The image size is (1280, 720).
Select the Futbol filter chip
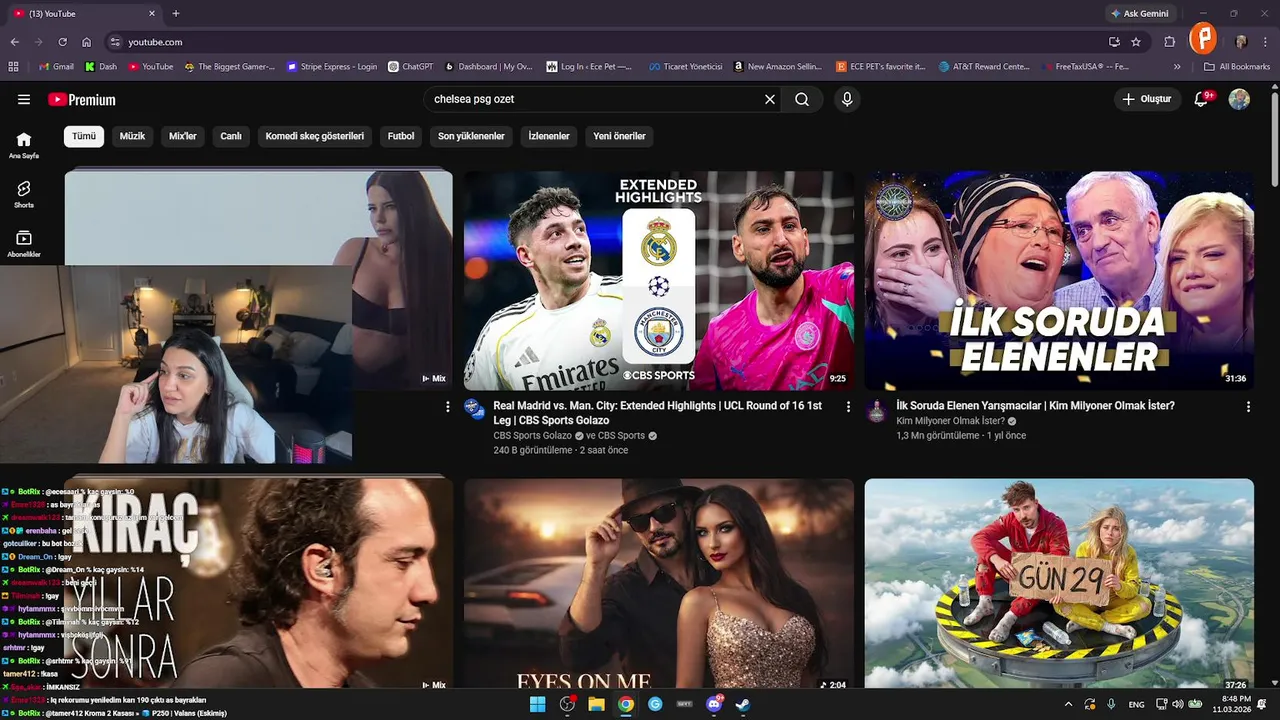pyautogui.click(x=401, y=136)
